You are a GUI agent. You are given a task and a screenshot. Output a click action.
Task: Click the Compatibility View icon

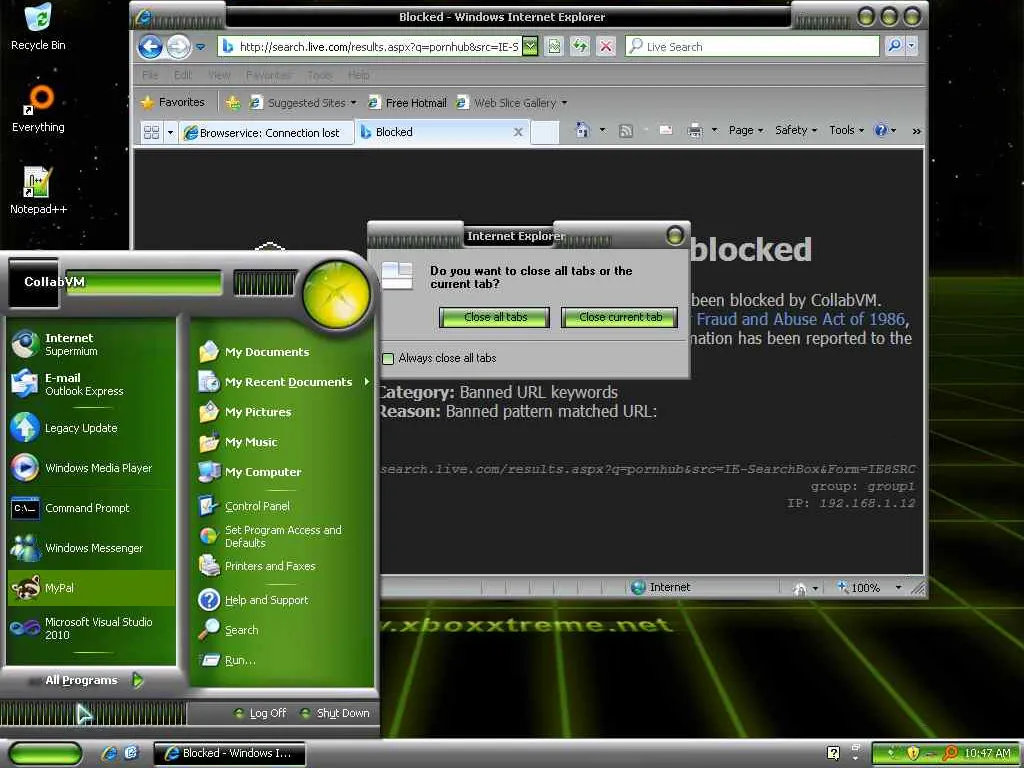pos(554,46)
